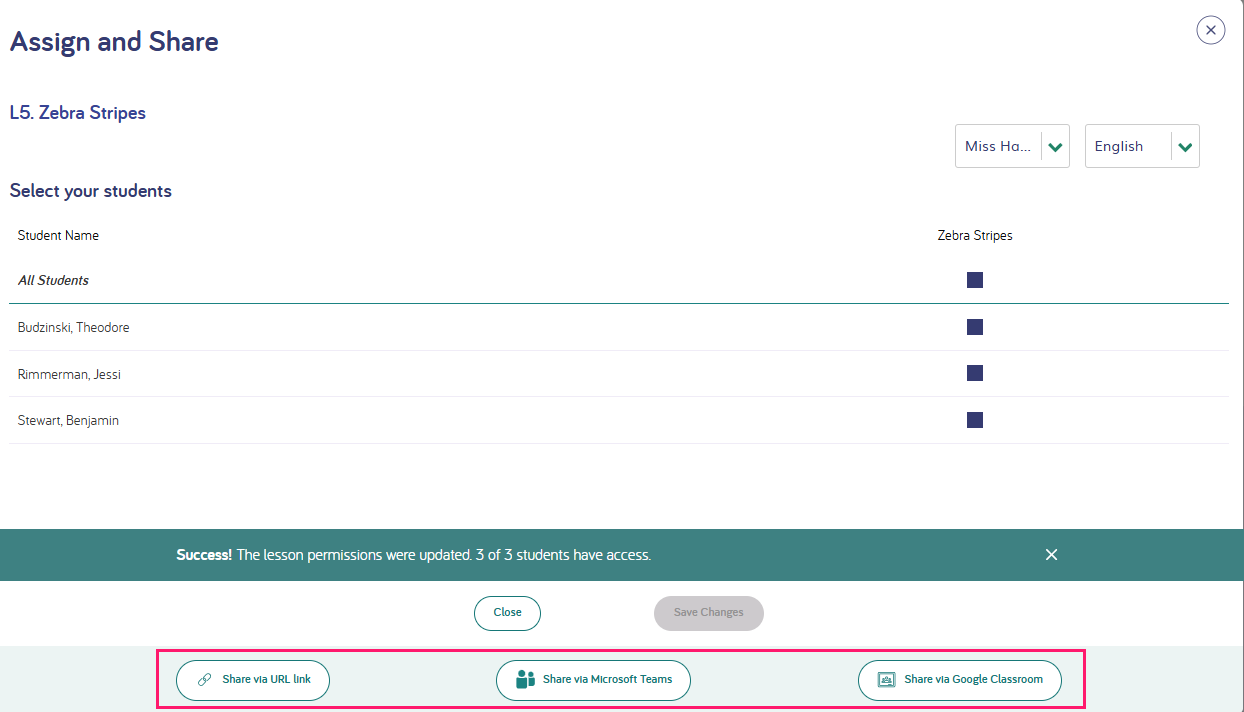1244x712 pixels.
Task: Dismiss the Success notification banner
Action: coord(1051,554)
